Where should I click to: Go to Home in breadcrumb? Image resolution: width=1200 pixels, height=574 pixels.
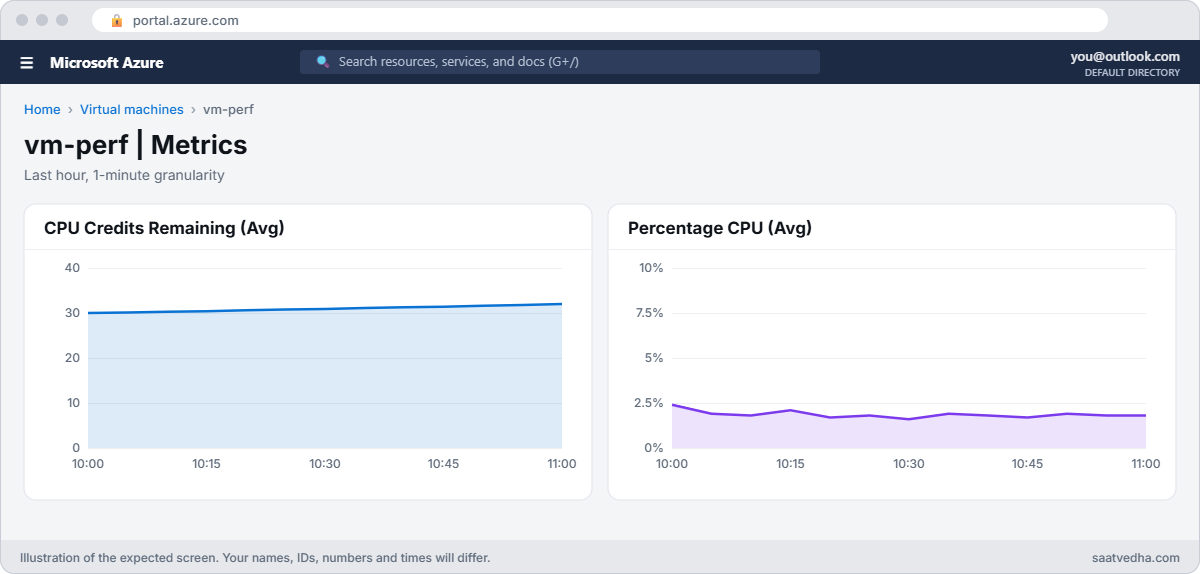[x=42, y=110]
